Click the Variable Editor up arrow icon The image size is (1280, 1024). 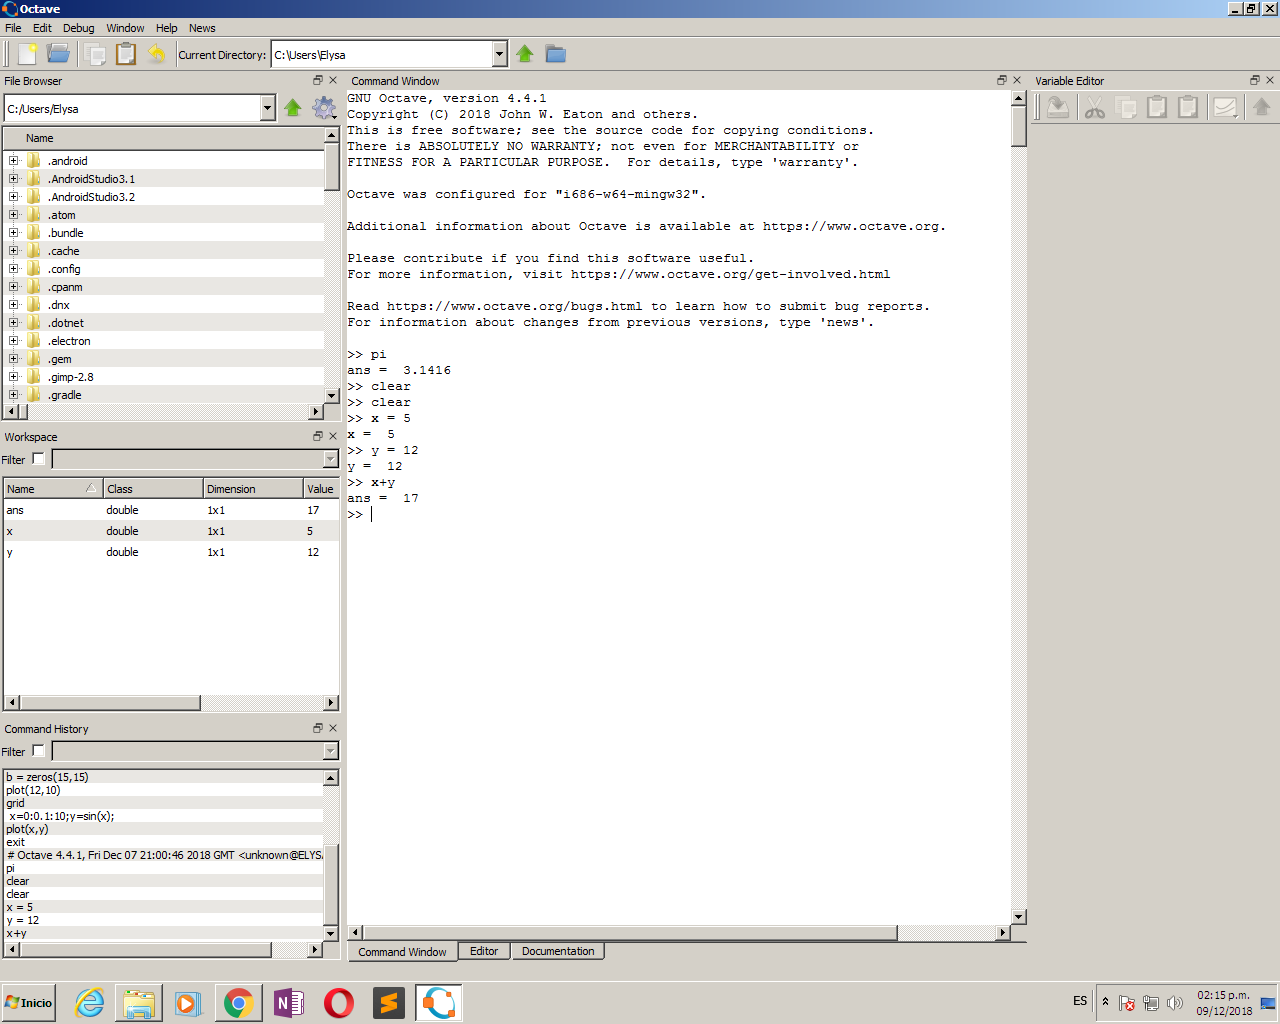(1262, 107)
